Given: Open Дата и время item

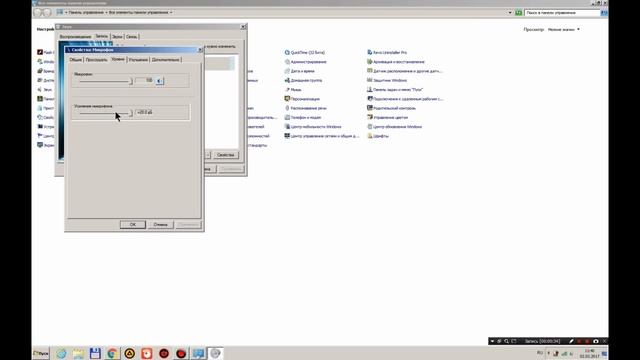Looking at the screenshot, I should coord(299,71).
